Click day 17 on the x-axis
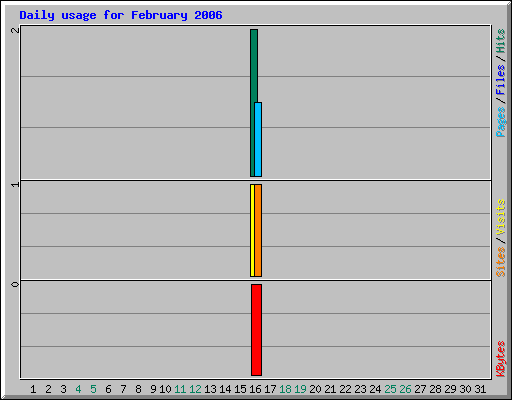This screenshot has height=400, width=512. coord(270,389)
